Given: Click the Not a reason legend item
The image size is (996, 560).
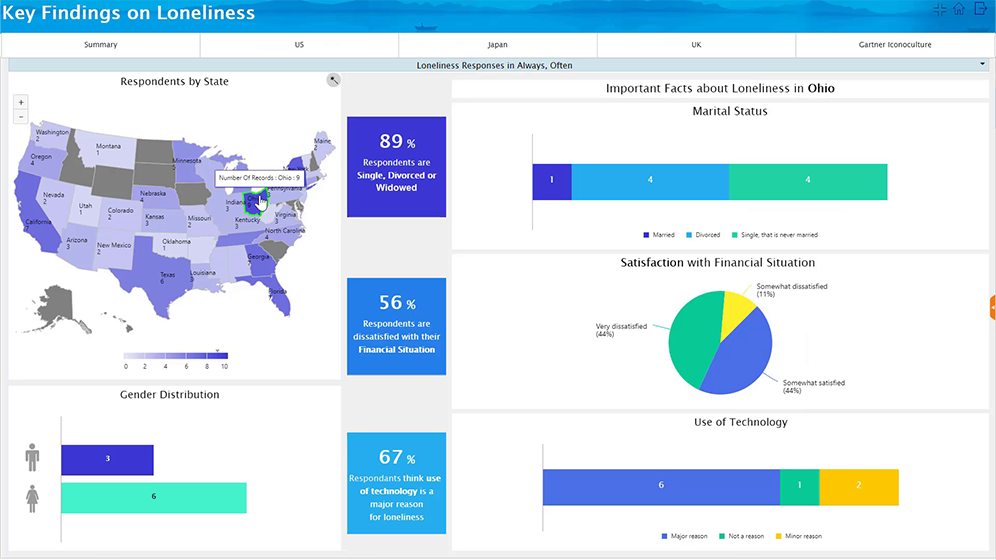Looking at the screenshot, I should pyautogui.click(x=741, y=537).
